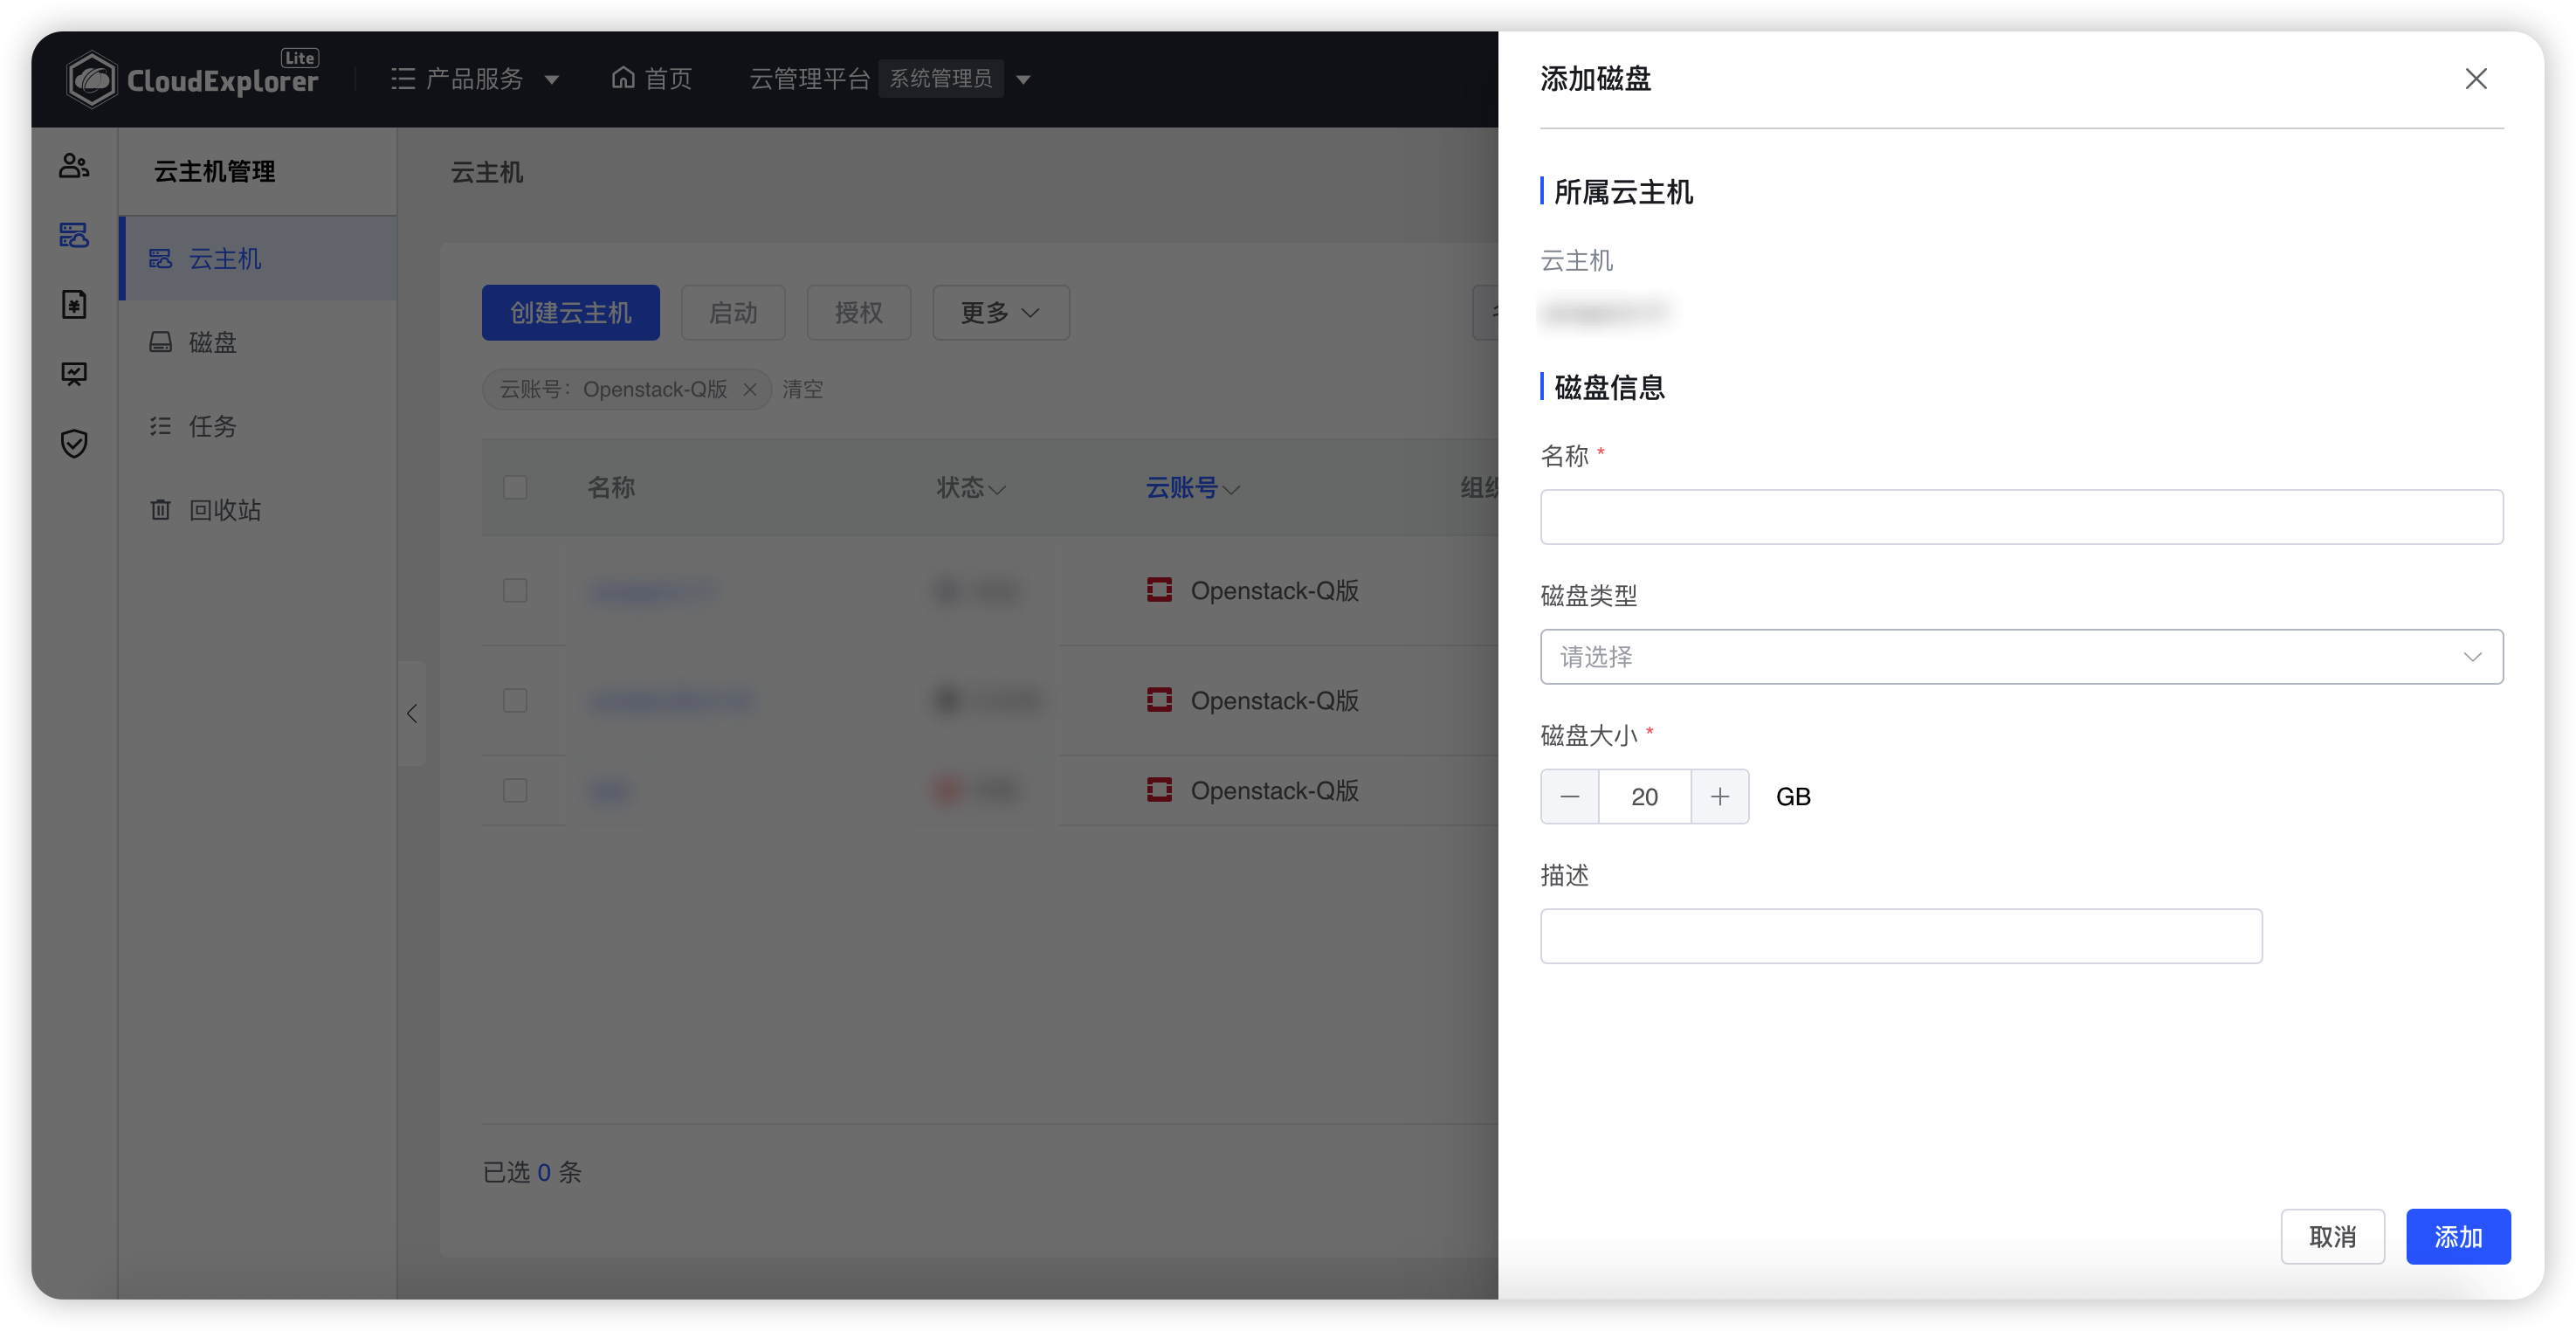Toggle the select-all checkbox in table header
This screenshot has width=2576, height=1331.
[515, 487]
